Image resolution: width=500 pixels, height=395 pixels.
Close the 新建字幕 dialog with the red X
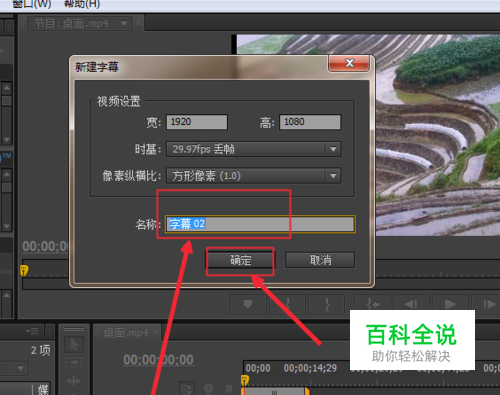(x=349, y=63)
